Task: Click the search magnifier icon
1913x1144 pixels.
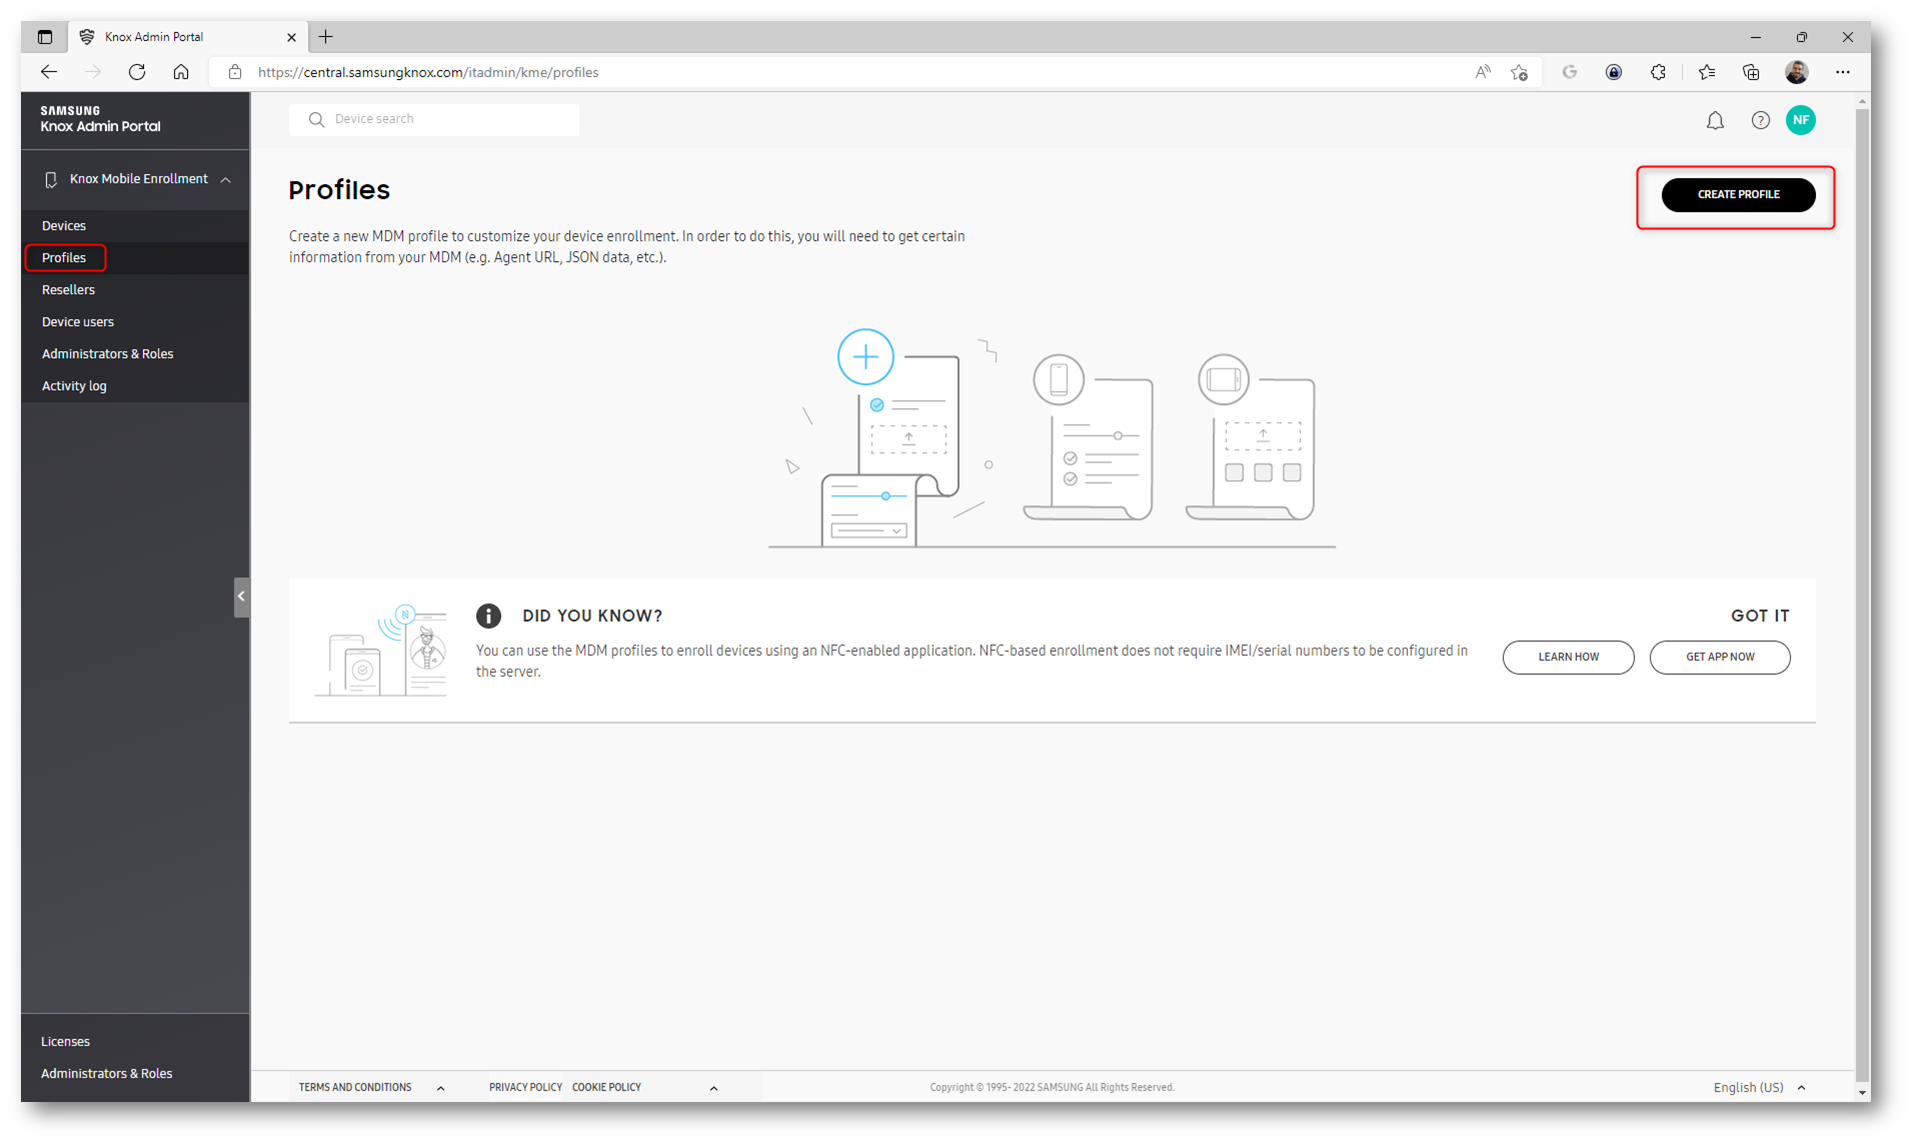Action: (x=316, y=119)
